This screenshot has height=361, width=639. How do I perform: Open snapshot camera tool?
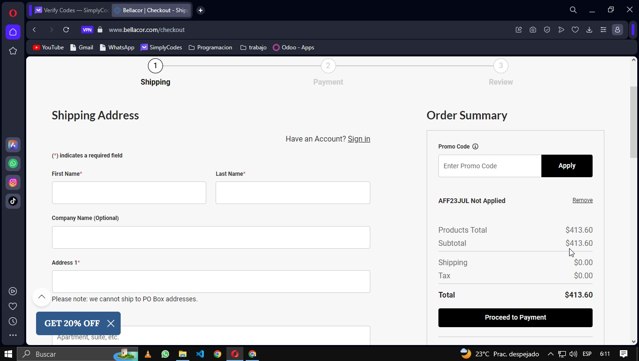[533, 30]
